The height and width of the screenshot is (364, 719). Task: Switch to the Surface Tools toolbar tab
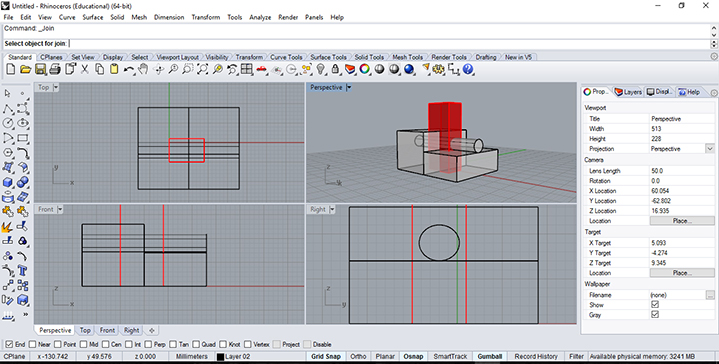(x=328, y=57)
